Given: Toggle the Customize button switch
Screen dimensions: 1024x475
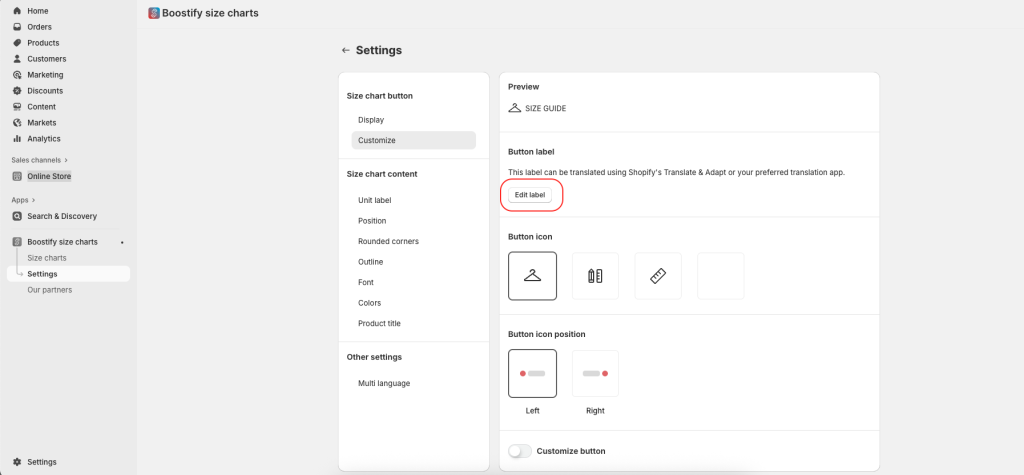Looking at the screenshot, I should pyautogui.click(x=520, y=451).
